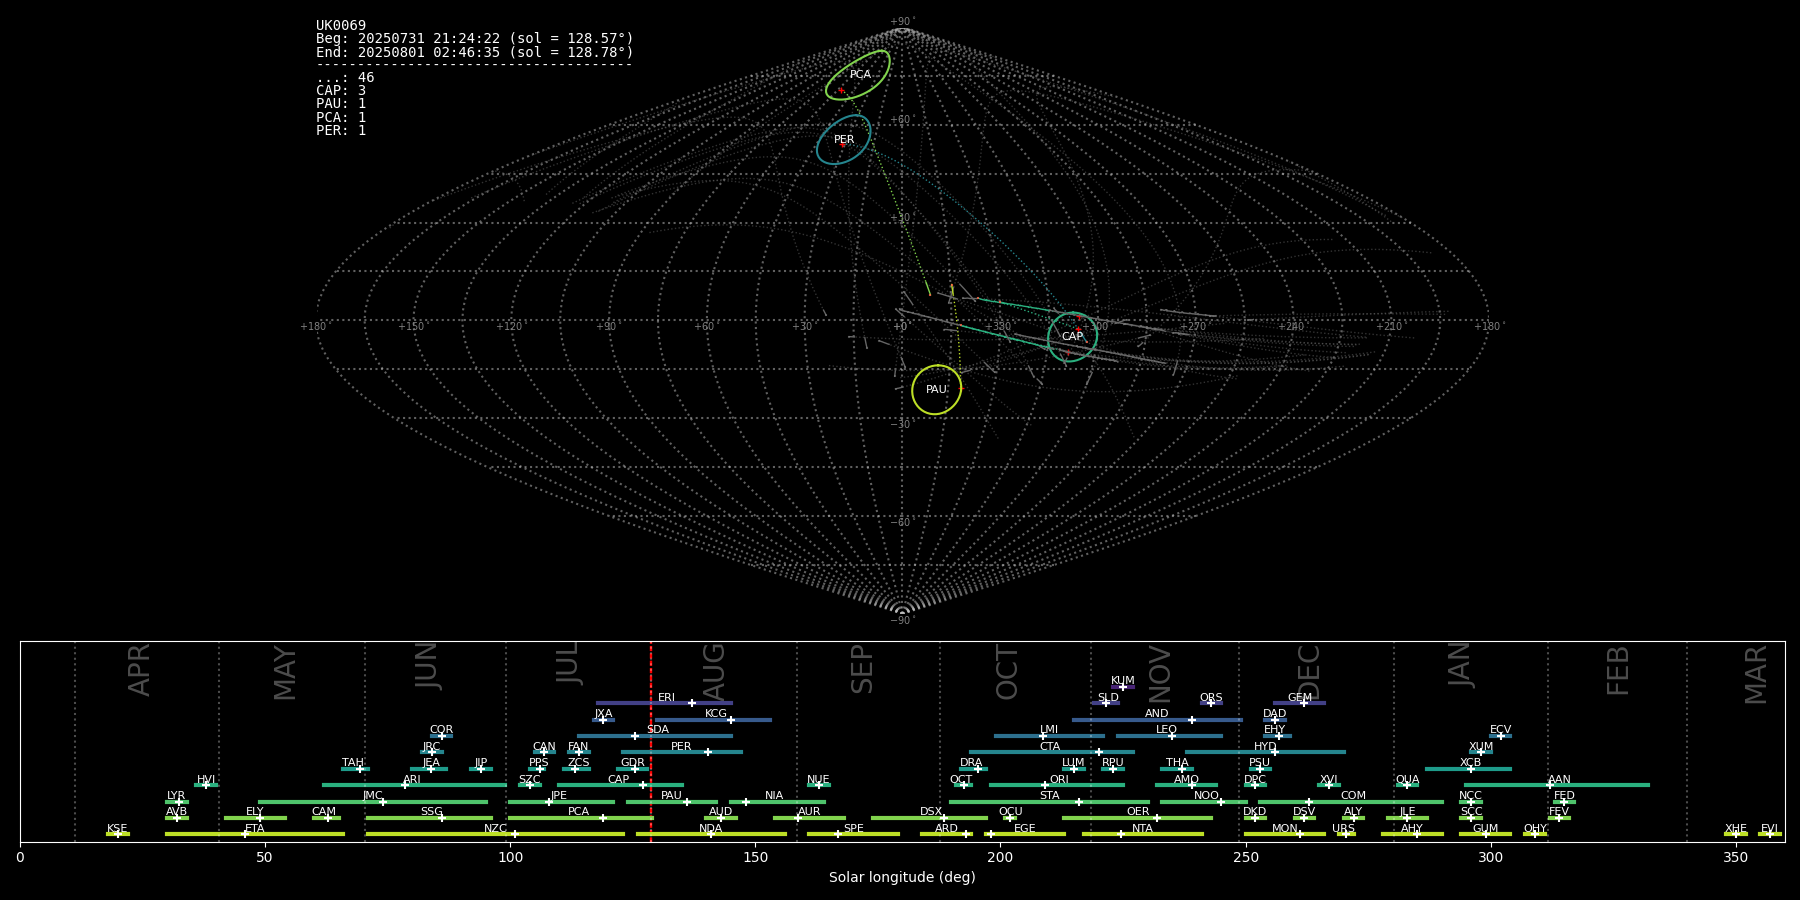Click the +120 longitude label on the sky map
Viewport: 1800px width, 900px height.
[x=509, y=327]
